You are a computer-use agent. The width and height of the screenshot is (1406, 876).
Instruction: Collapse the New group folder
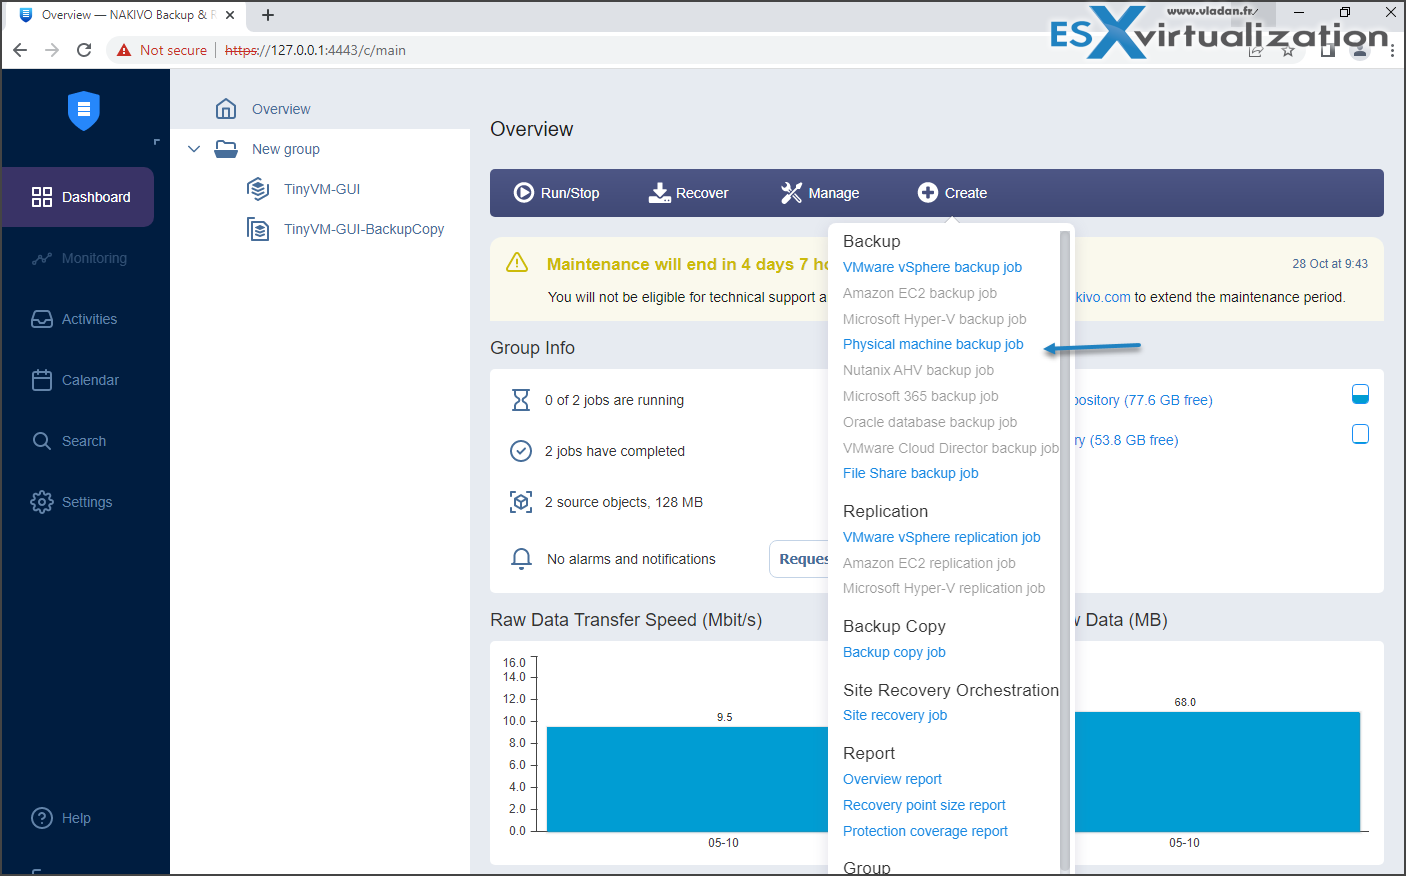pyautogui.click(x=194, y=149)
